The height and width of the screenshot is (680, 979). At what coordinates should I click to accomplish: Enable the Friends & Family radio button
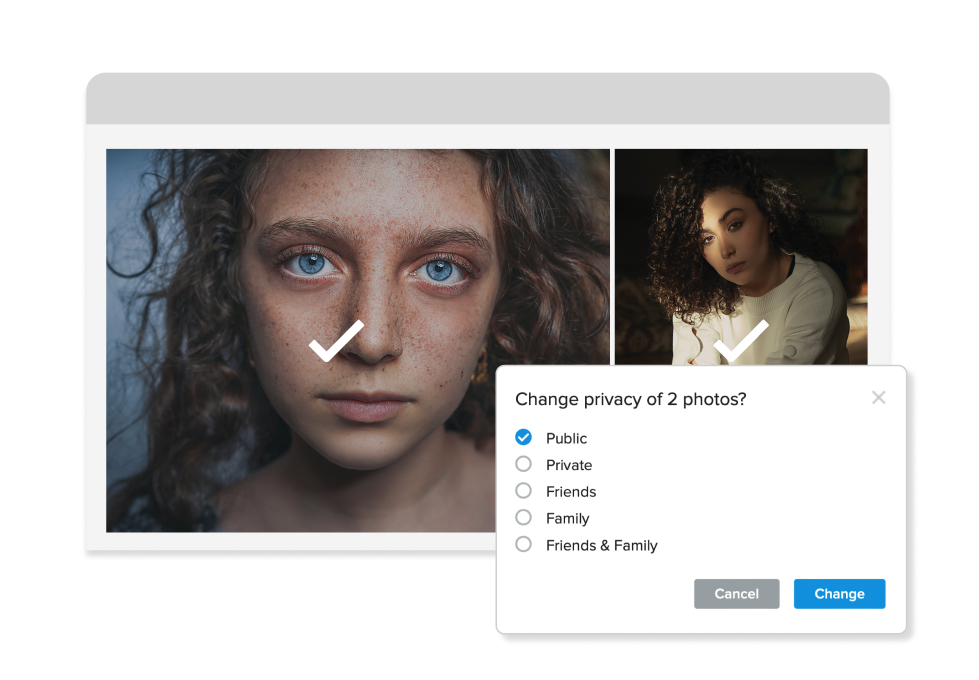pos(523,545)
